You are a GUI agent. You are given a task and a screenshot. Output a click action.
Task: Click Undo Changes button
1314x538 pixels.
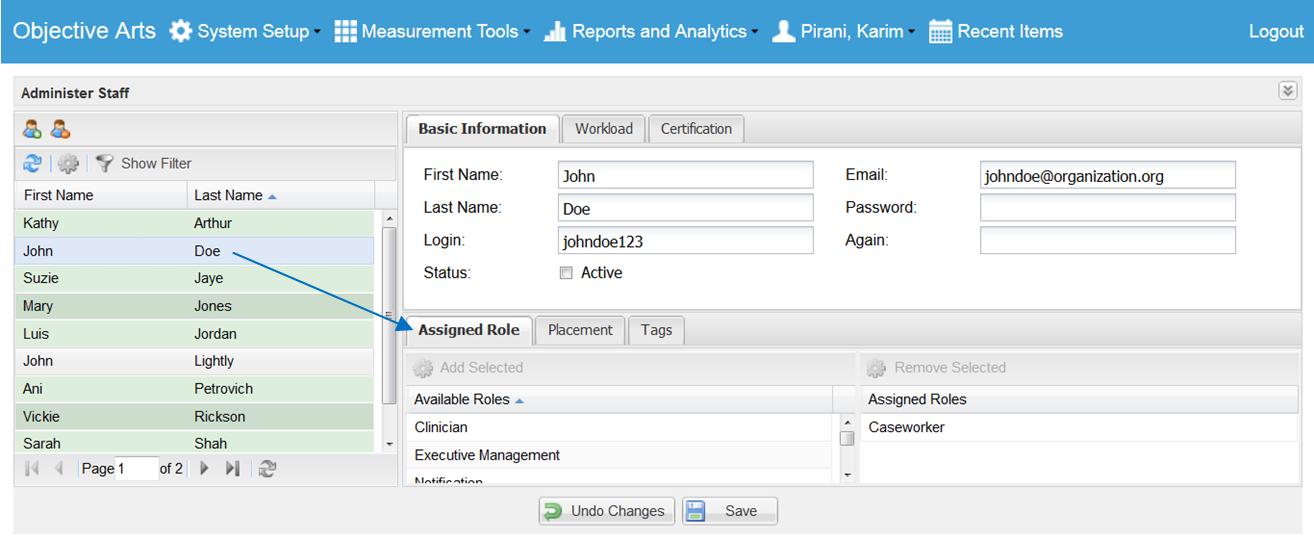(x=606, y=511)
